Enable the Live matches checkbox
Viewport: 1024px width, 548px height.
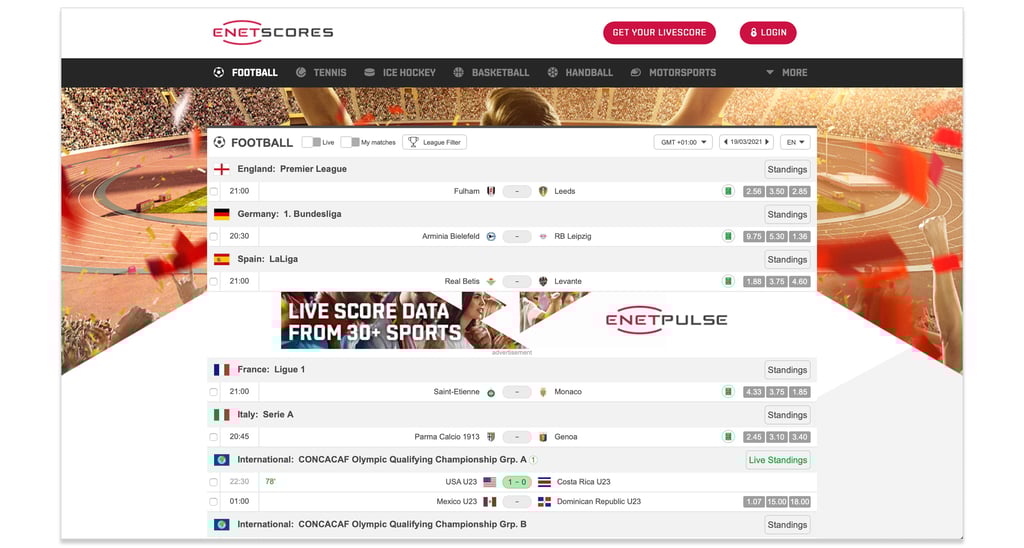312,142
